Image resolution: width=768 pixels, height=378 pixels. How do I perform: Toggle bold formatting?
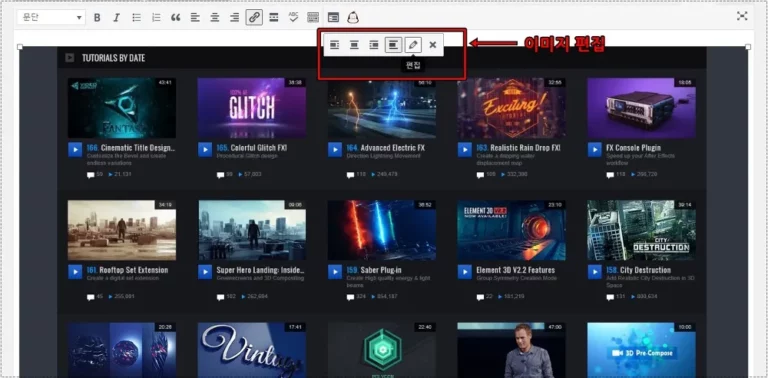coord(97,18)
